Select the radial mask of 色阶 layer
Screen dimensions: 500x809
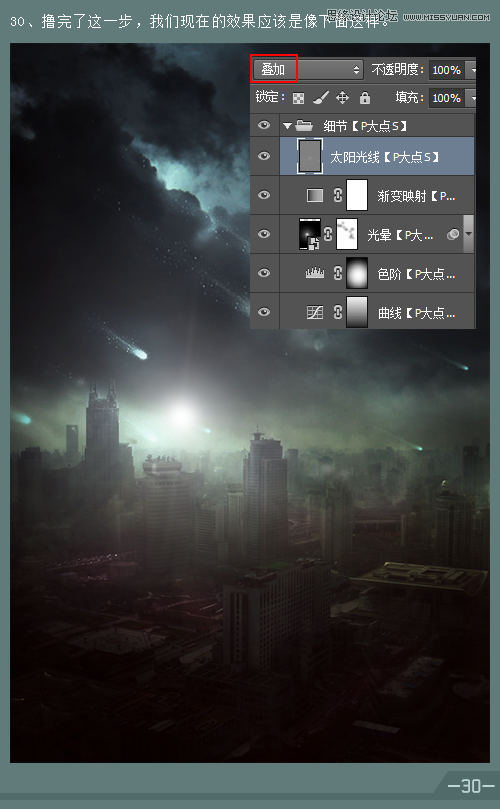pyautogui.click(x=357, y=273)
